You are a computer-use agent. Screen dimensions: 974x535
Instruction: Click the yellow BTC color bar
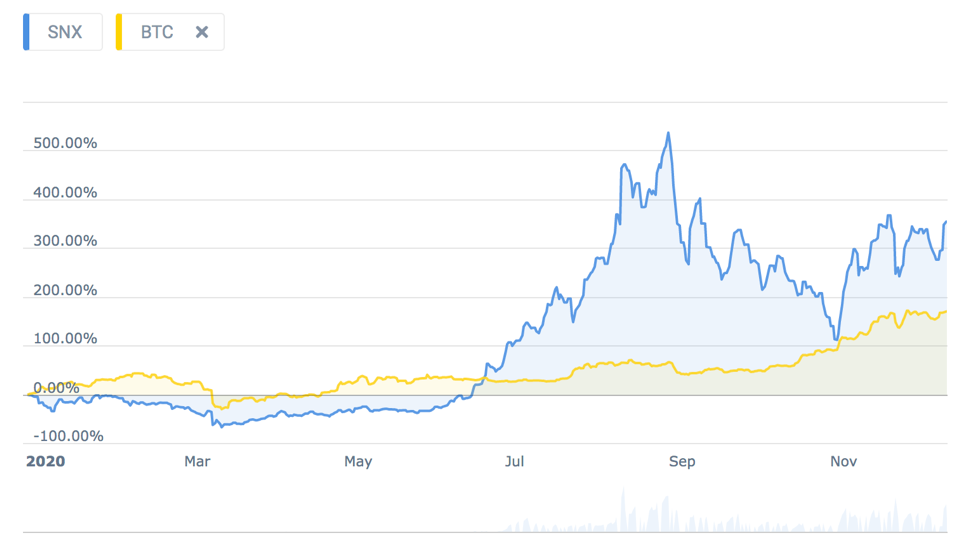tap(119, 32)
